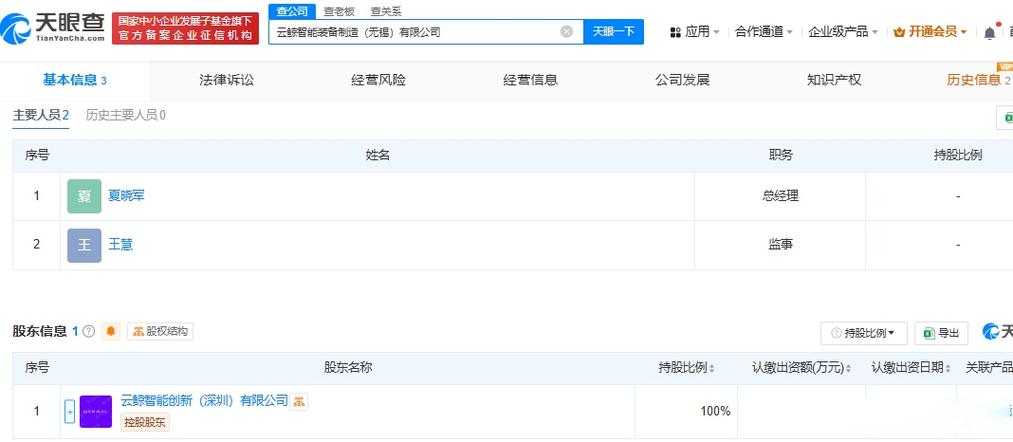
Task: Click the 控股股东 tag
Action: (145, 423)
